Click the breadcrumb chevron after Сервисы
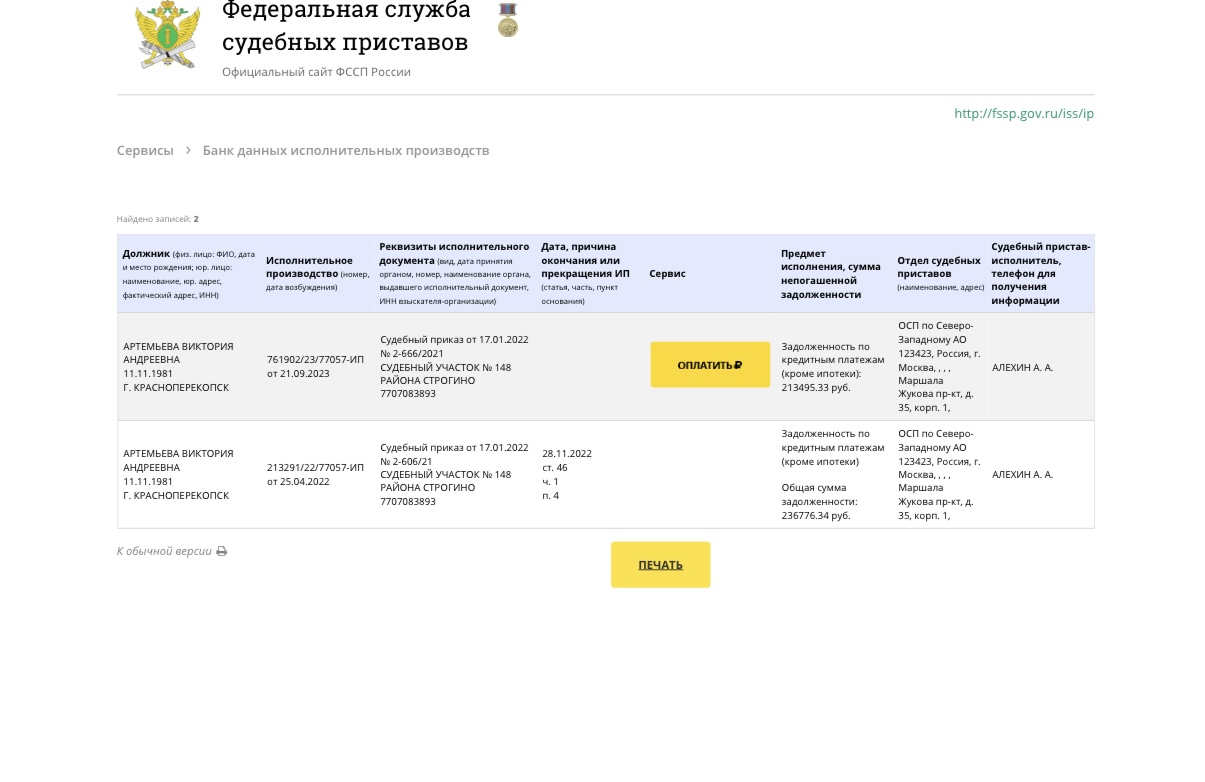Image resolution: width=1205 pixels, height=782 pixels. click(x=188, y=150)
